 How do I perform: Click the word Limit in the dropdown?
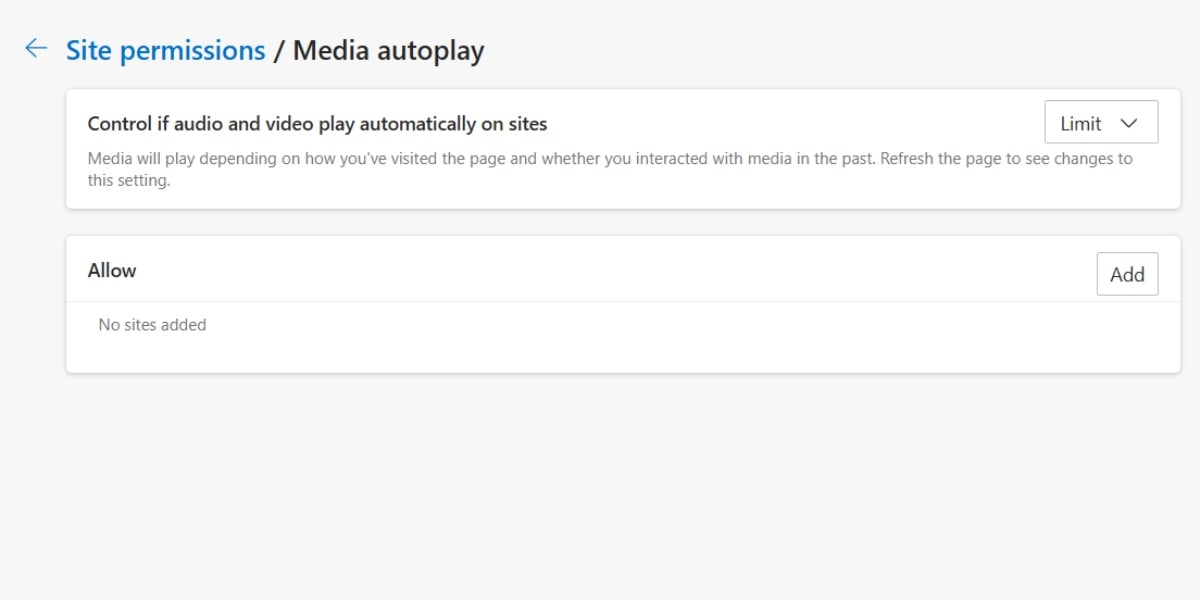point(1081,124)
